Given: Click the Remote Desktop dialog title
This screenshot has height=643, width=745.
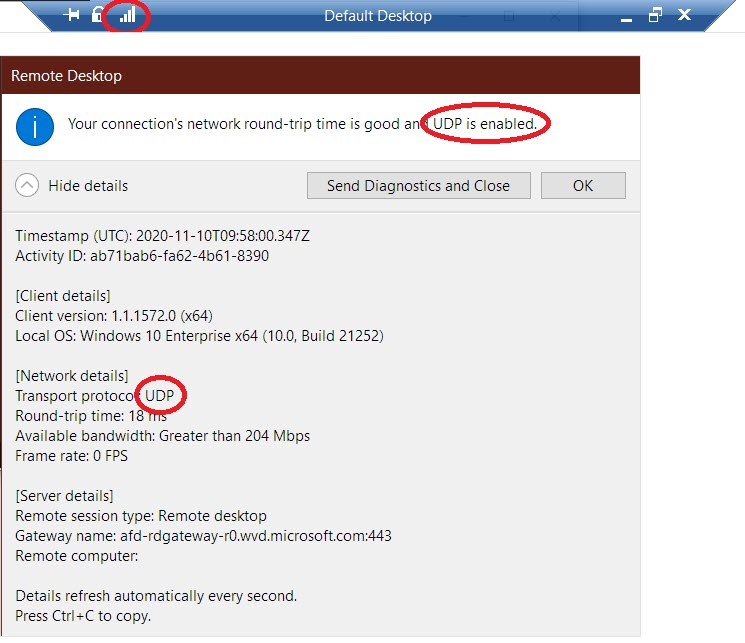Looking at the screenshot, I should tap(67, 76).
